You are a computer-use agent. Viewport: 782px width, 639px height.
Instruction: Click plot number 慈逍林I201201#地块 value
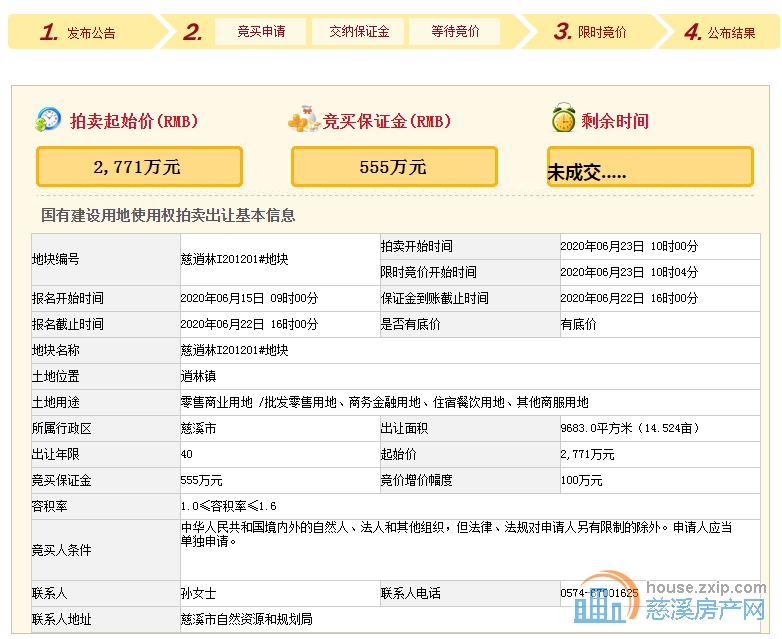point(234,259)
